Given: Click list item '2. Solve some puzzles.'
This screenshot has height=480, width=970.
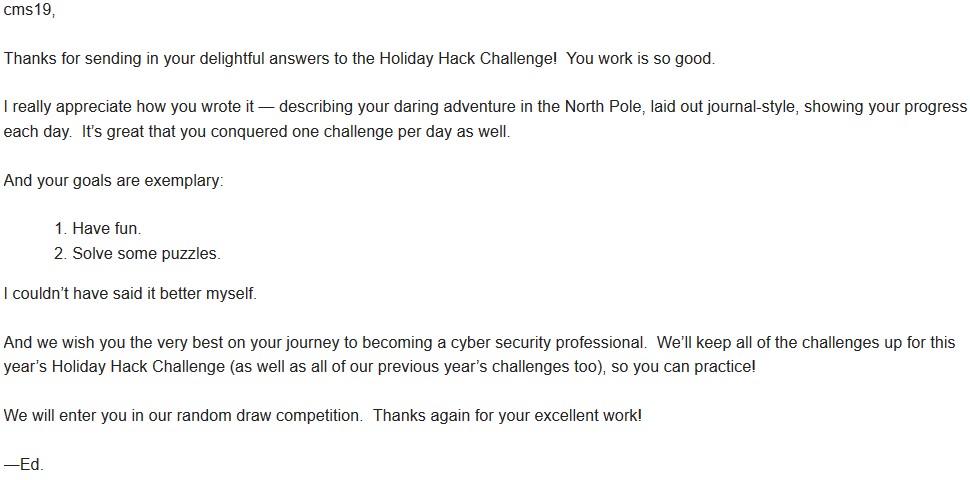Looking at the screenshot, I should pos(137,254).
